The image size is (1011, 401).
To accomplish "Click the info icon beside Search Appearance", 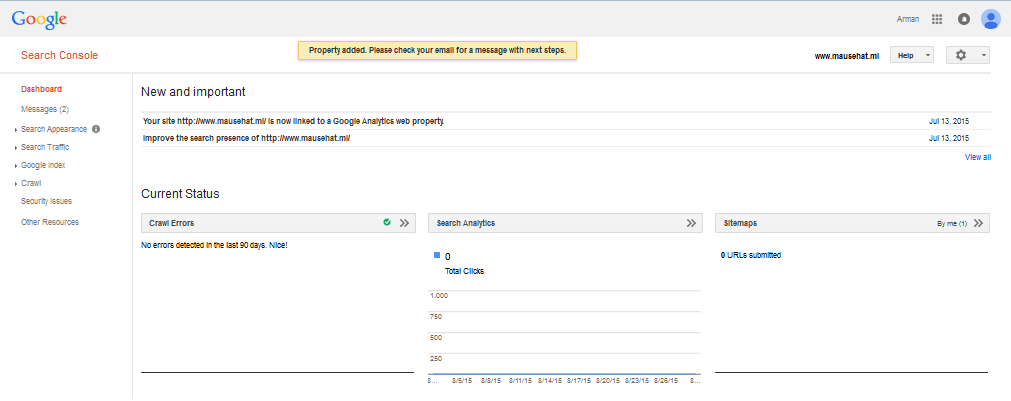I will [x=96, y=129].
